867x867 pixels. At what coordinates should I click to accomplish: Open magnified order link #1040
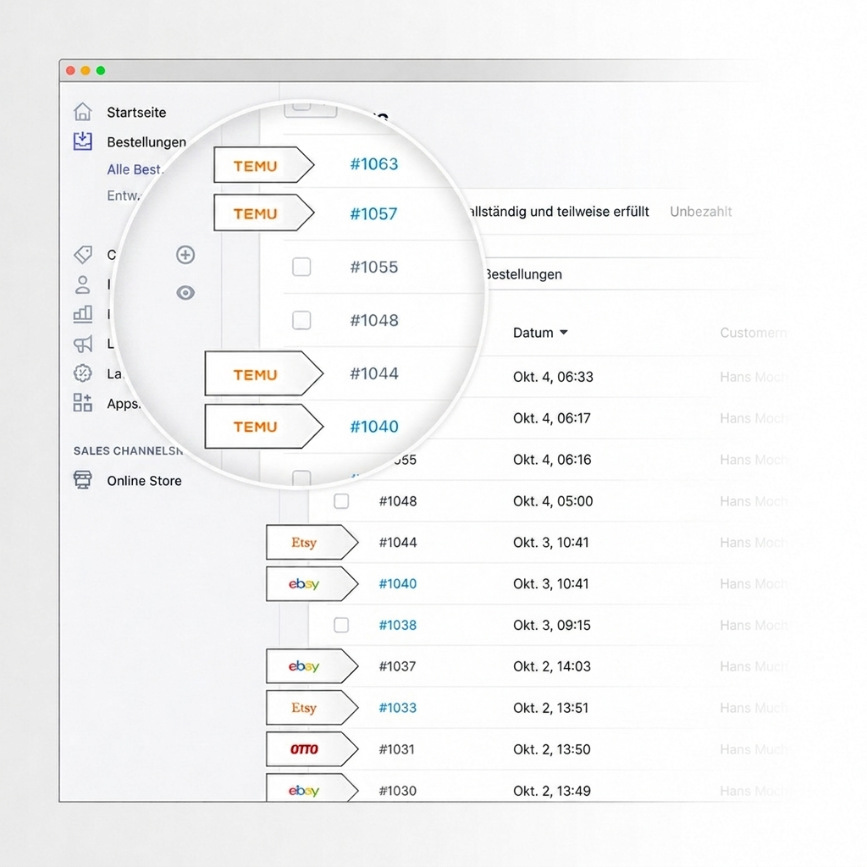pyautogui.click(x=374, y=426)
